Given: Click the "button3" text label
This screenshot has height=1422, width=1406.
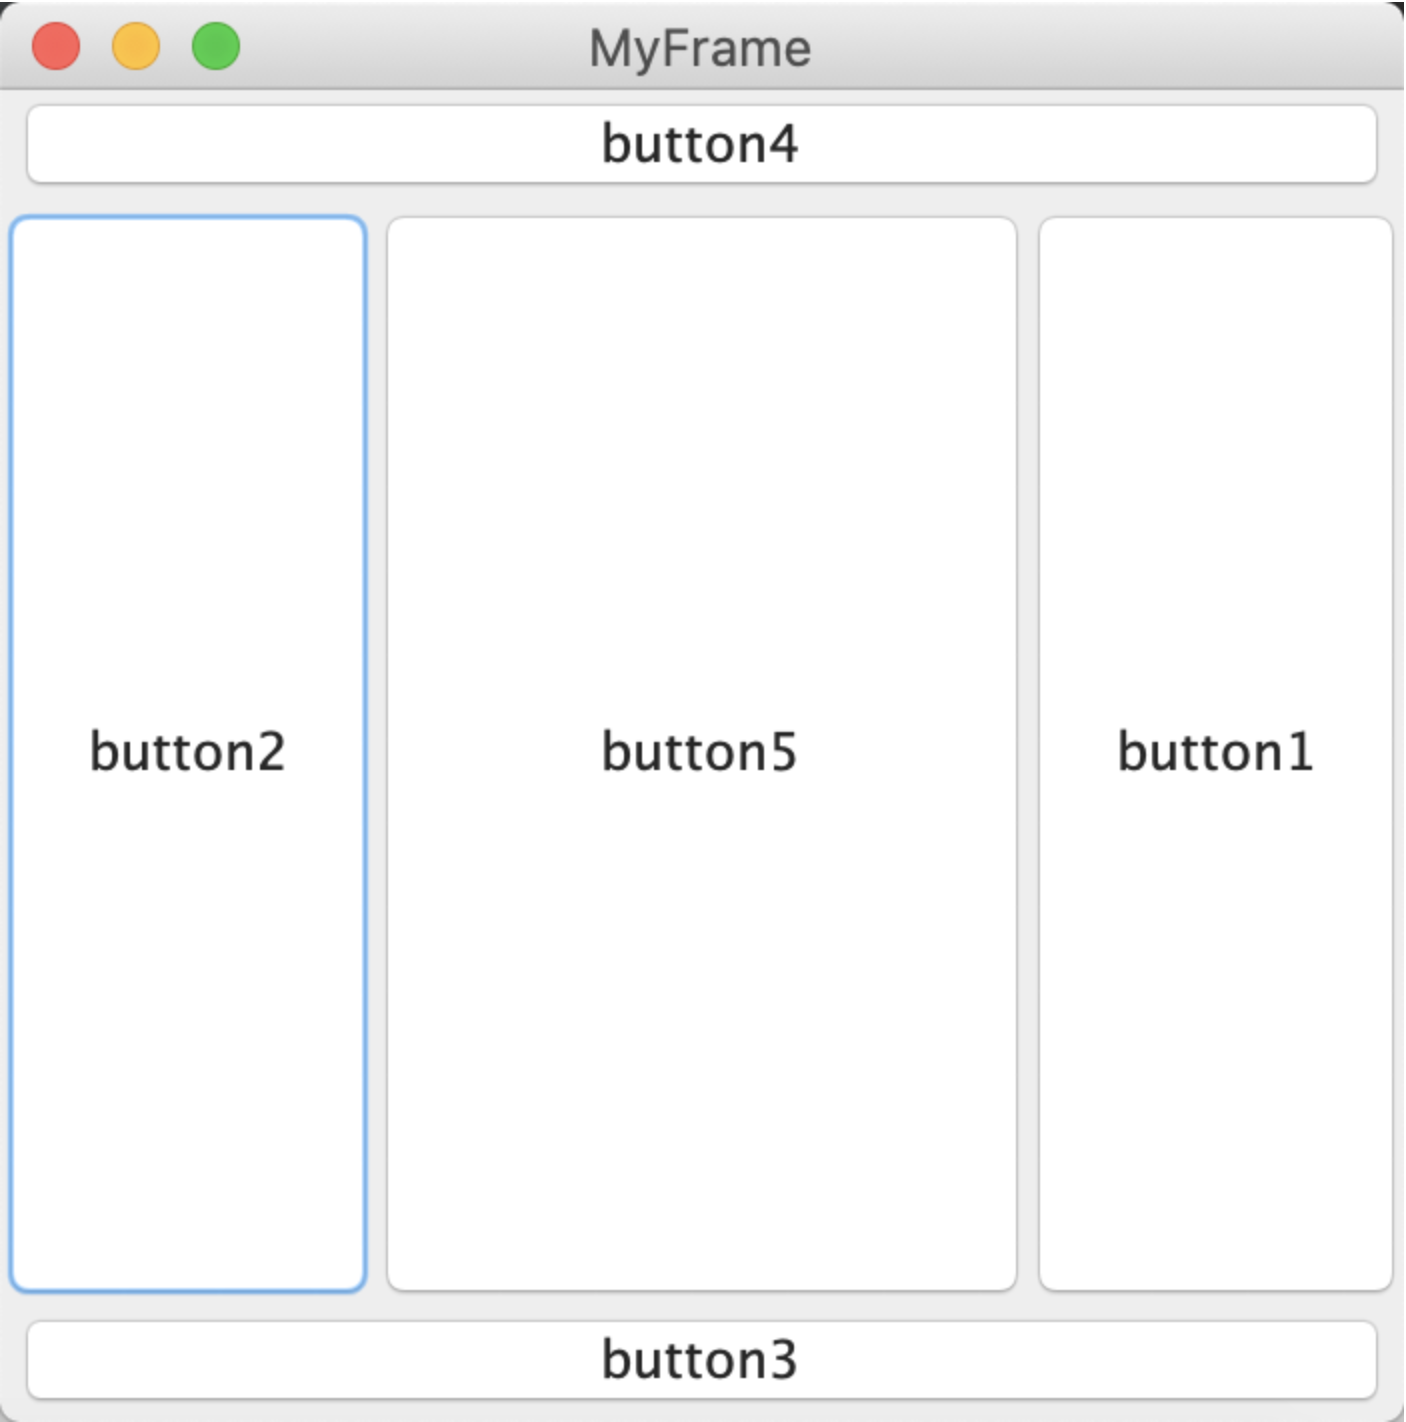Looking at the screenshot, I should tap(700, 1359).
